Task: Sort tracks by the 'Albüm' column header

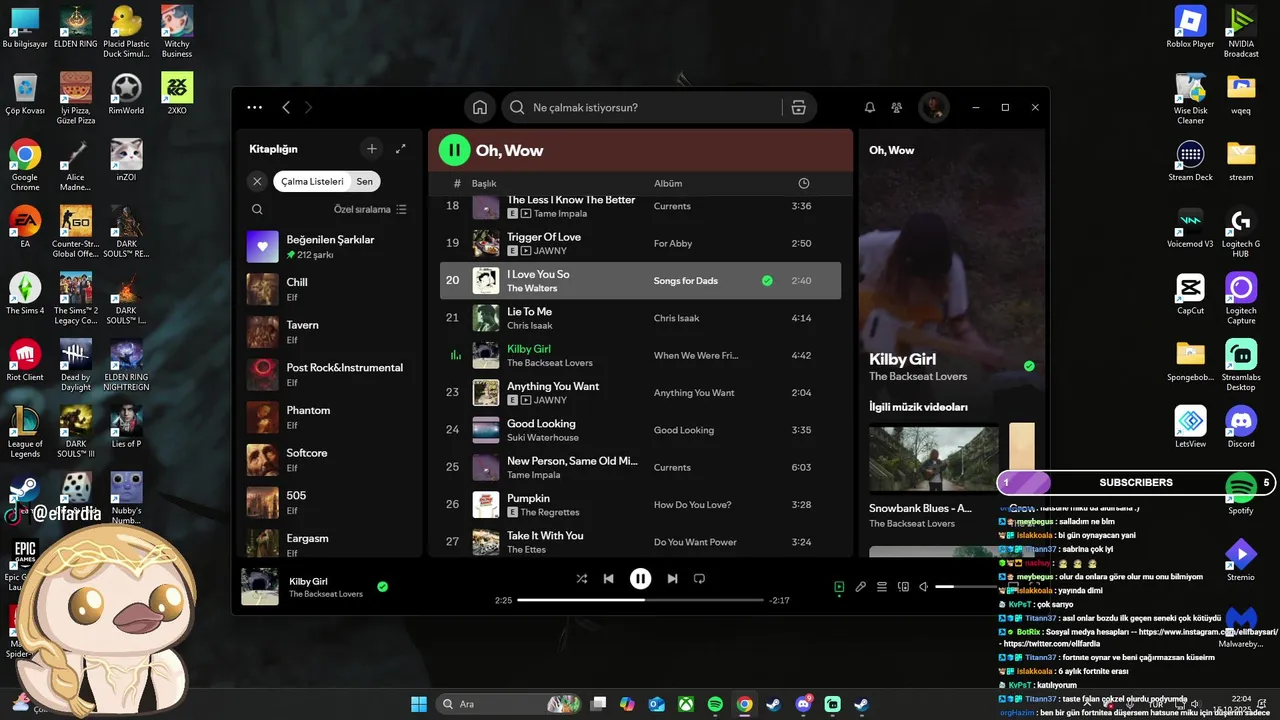Action: [x=668, y=183]
